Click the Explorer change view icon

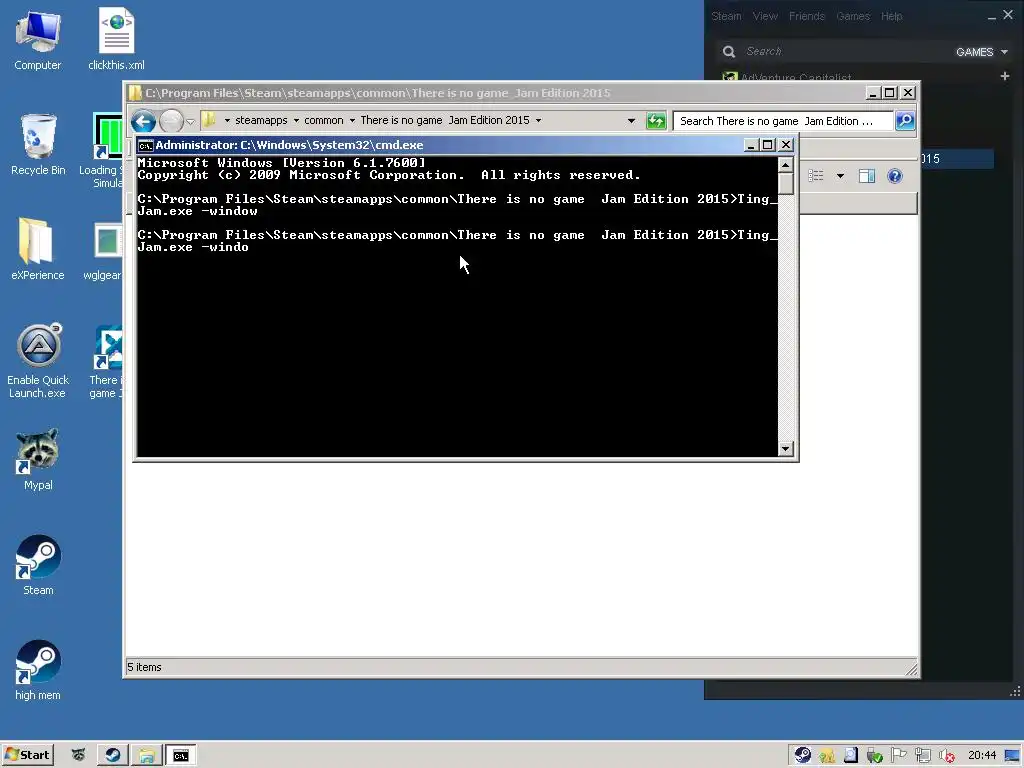pyautogui.click(x=816, y=176)
